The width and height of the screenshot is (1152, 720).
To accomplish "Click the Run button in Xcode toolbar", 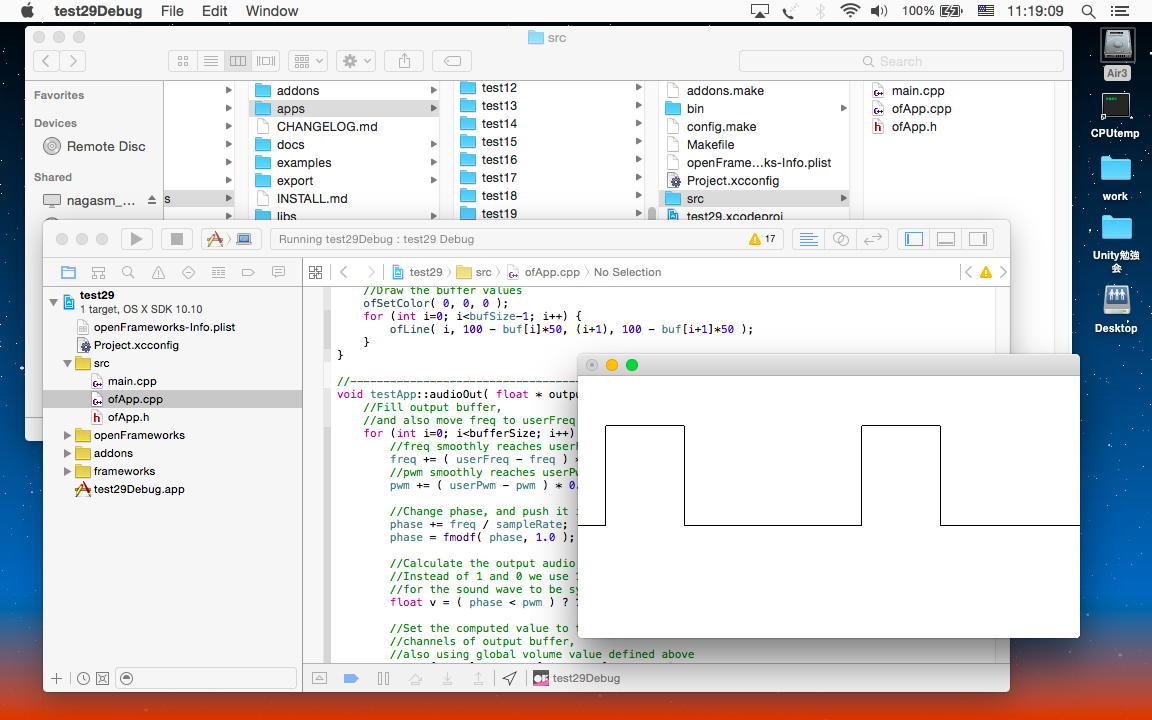I will [136, 239].
